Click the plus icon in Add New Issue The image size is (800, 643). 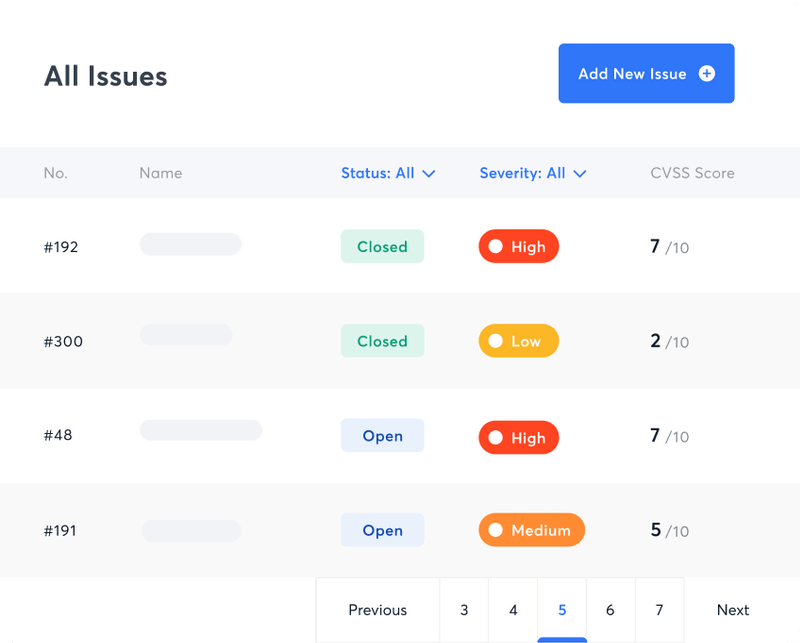coord(707,73)
